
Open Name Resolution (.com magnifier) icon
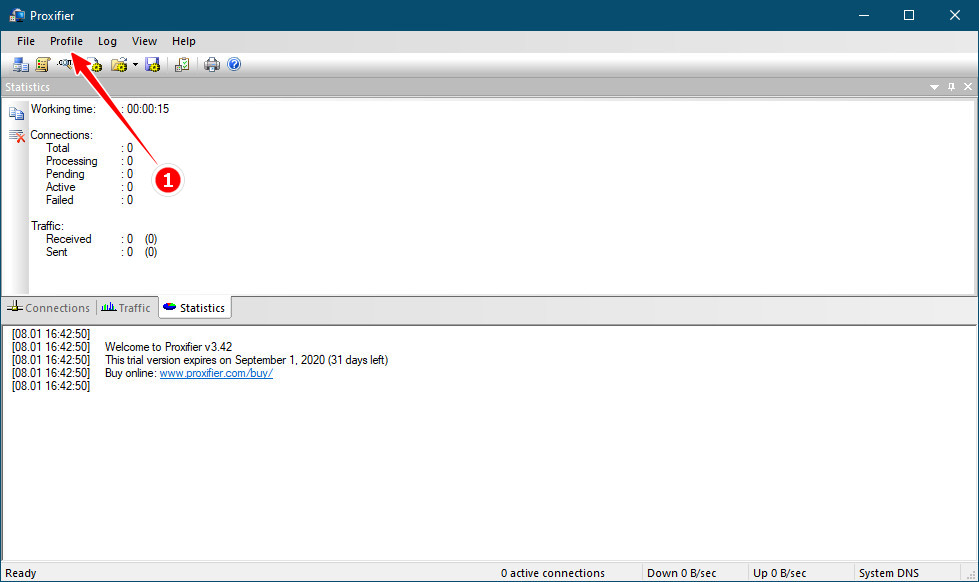click(65, 64)
